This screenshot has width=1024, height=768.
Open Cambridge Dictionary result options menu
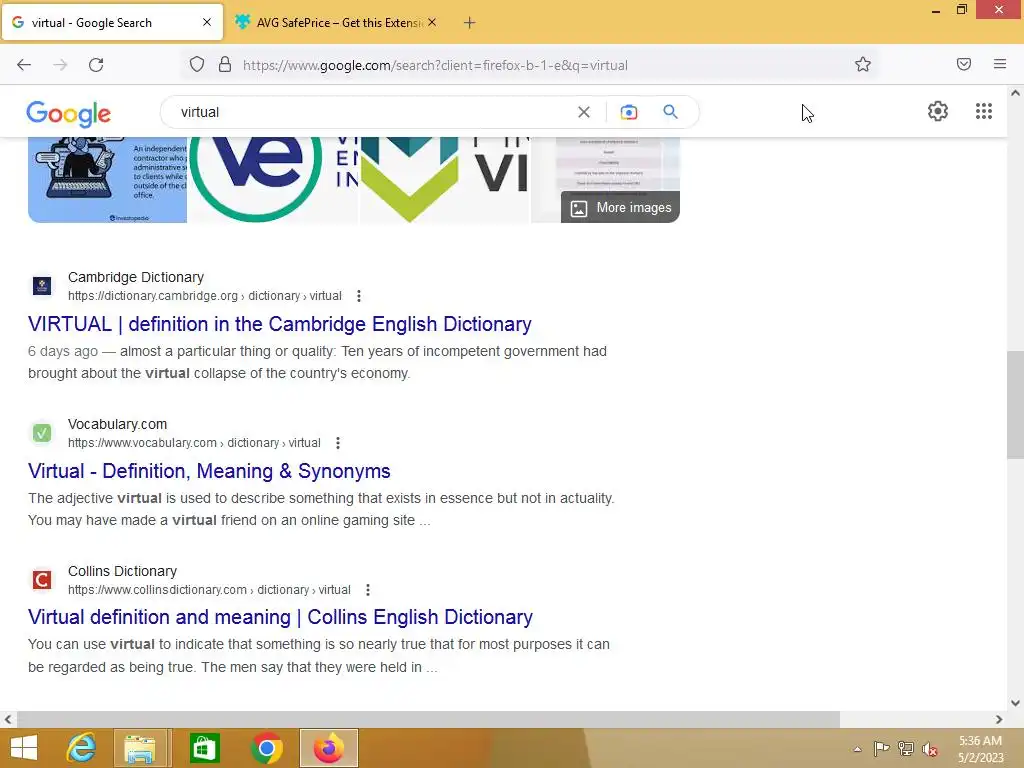pos(359,296)
